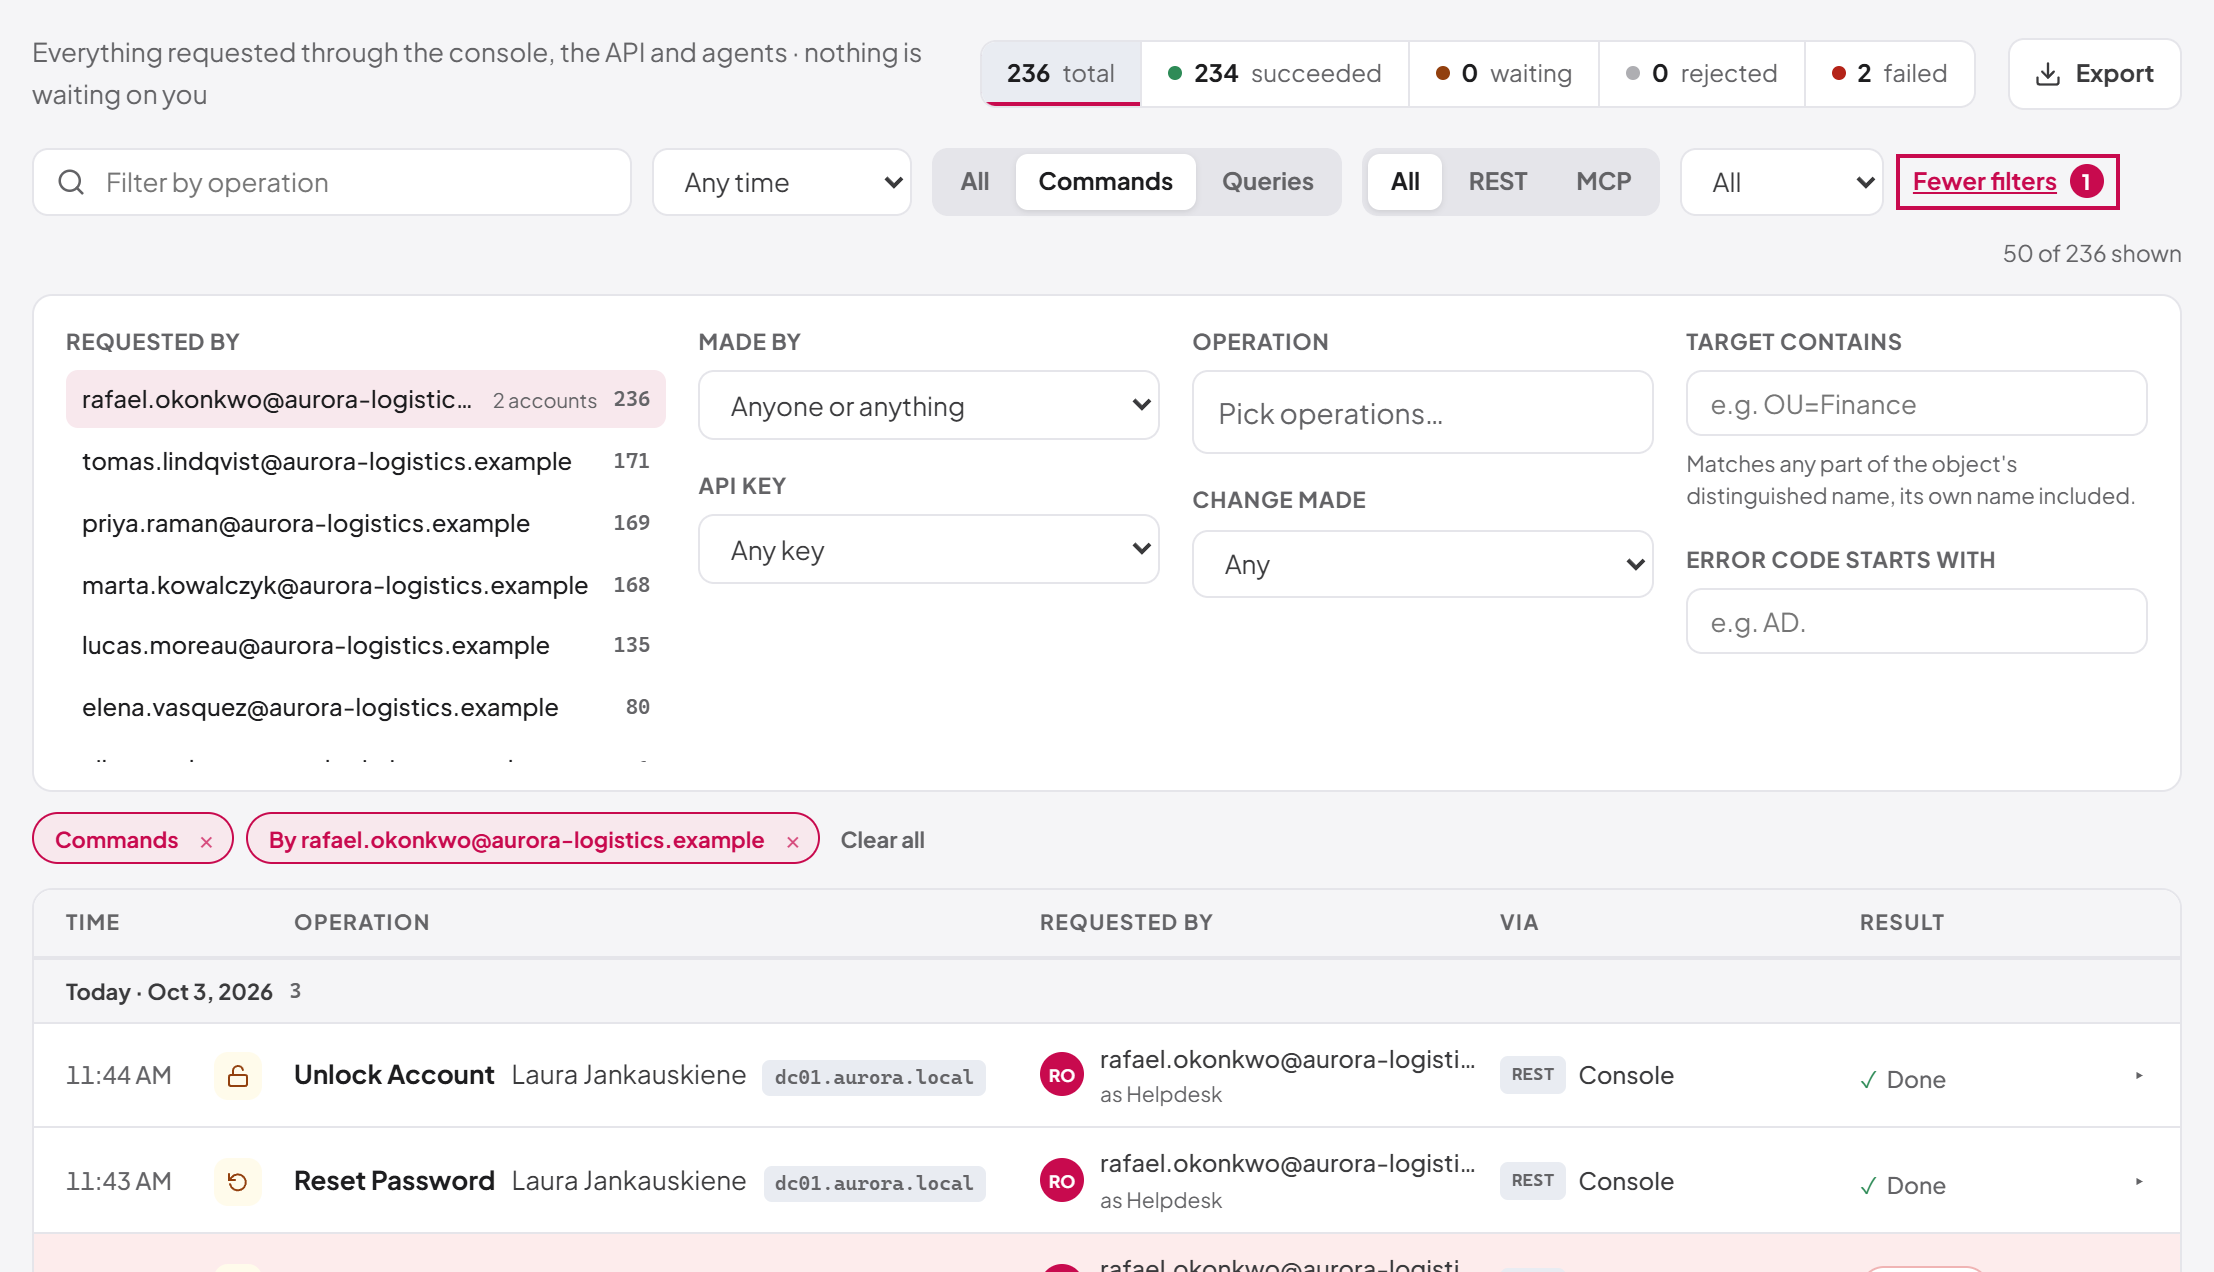Click the unlock padlock icon in 11:44 AM row
The width and height of the screenshot is (2214, 1272).
(238, 1076)
